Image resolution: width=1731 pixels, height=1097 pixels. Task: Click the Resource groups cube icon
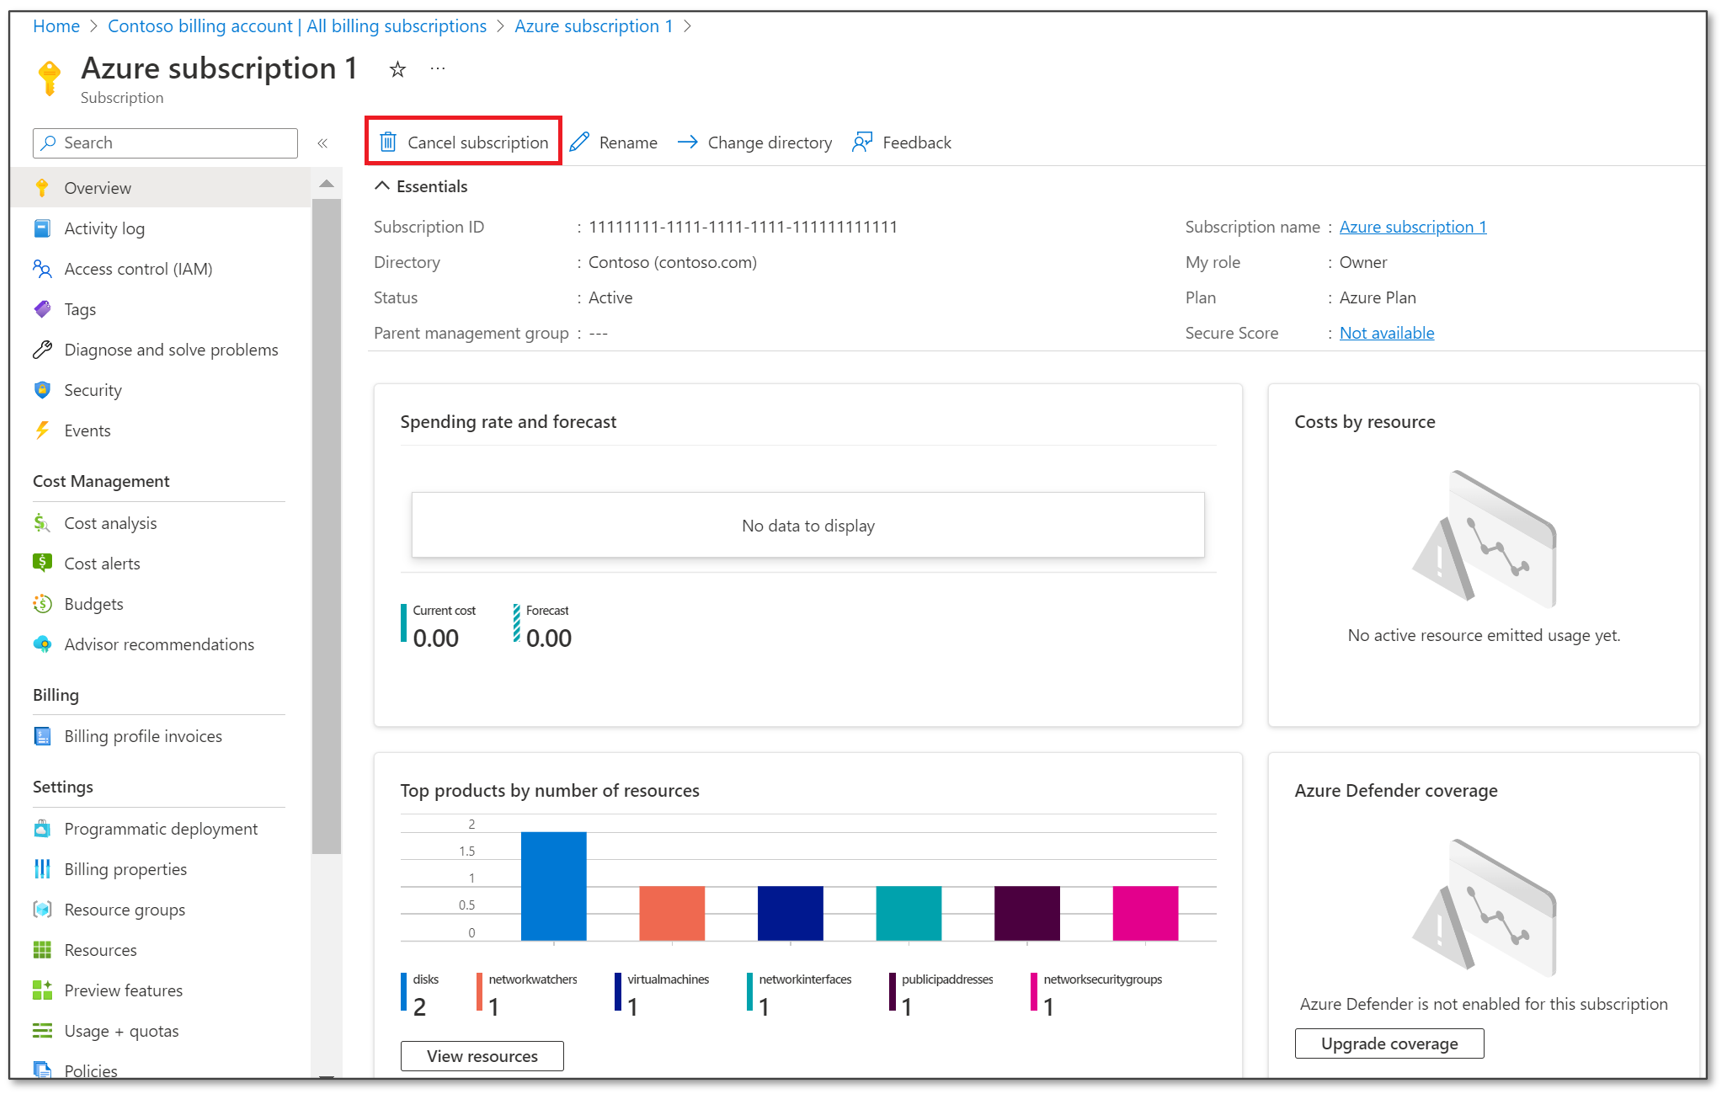42,909
